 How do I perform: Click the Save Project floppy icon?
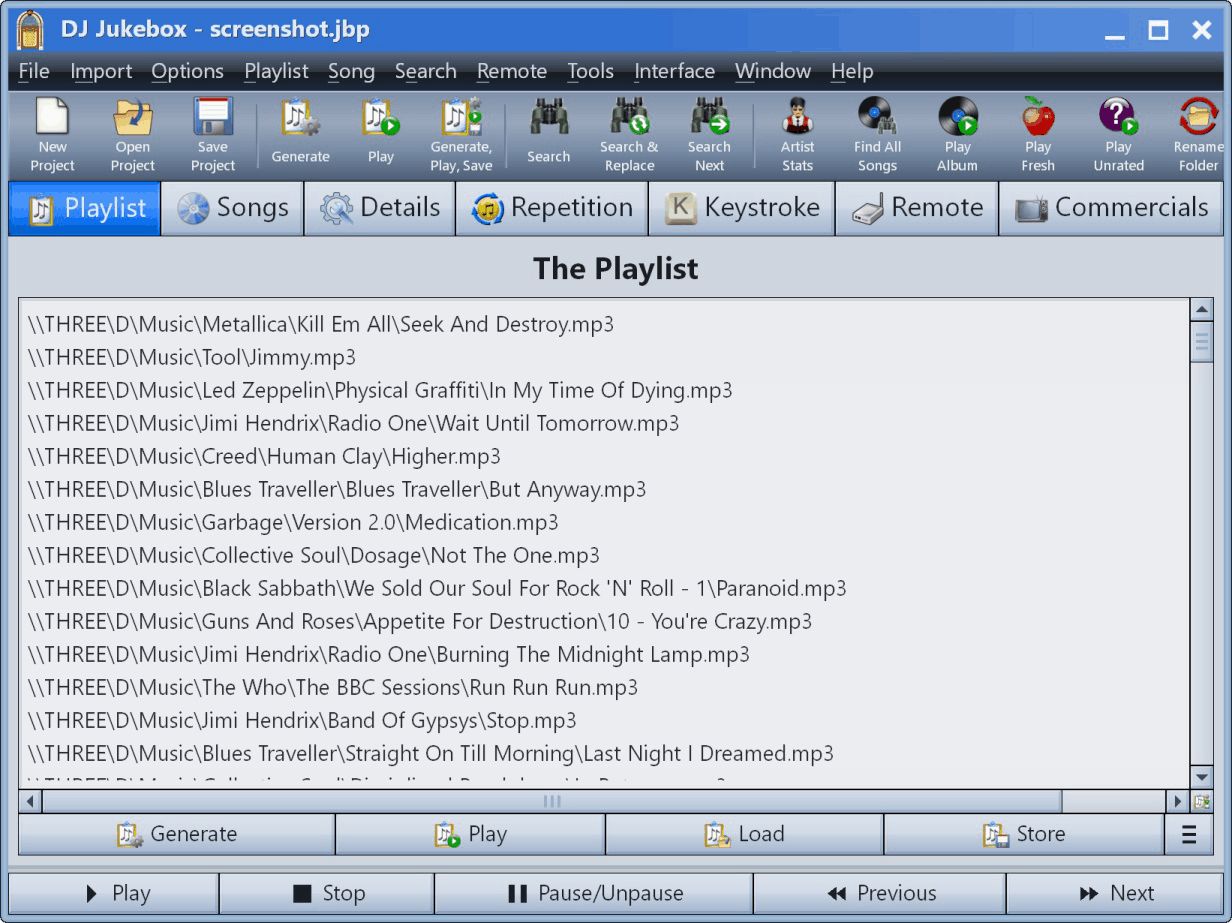(213, 136)
